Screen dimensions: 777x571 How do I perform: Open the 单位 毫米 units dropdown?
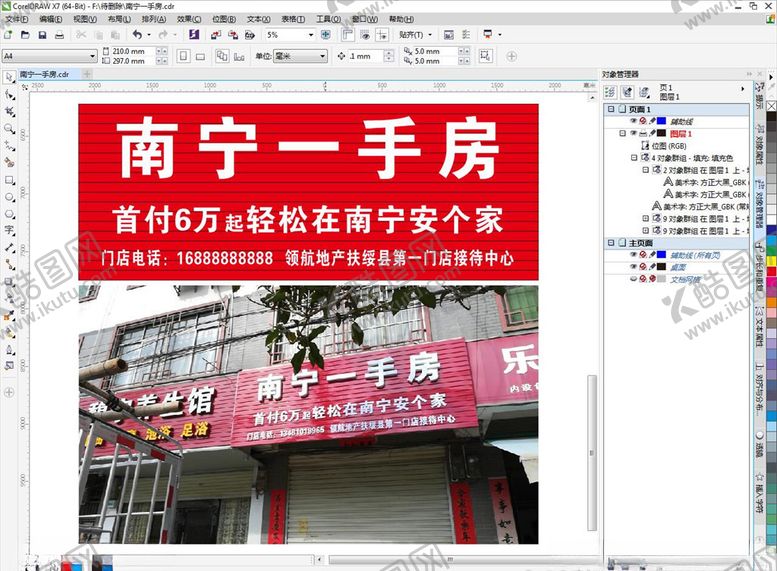322,56
